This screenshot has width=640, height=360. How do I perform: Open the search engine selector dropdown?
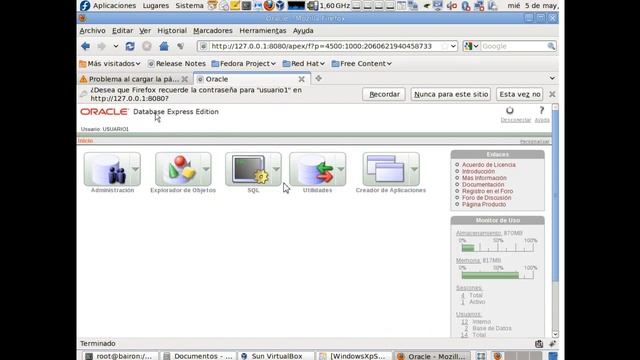click(x=471, y=46)
